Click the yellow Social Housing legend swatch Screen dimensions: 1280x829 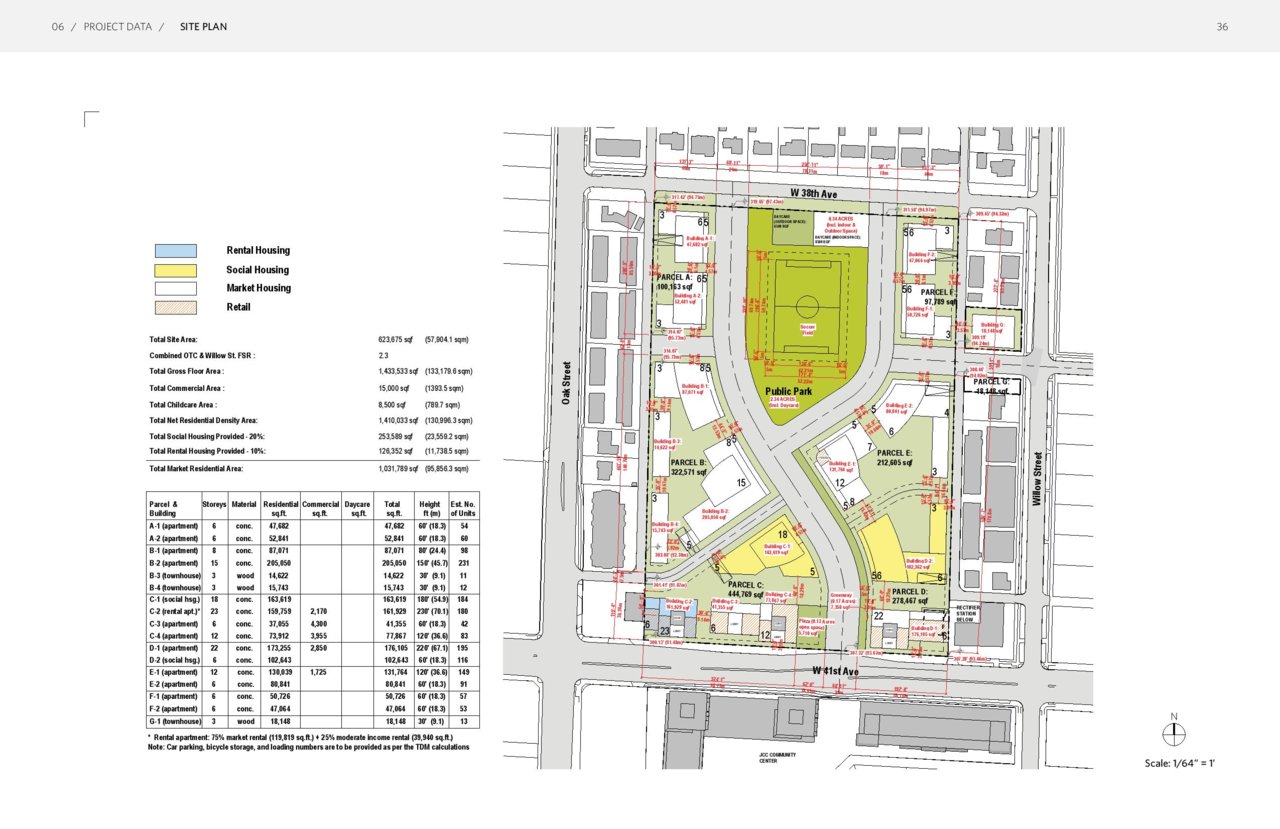coord(175,270)
